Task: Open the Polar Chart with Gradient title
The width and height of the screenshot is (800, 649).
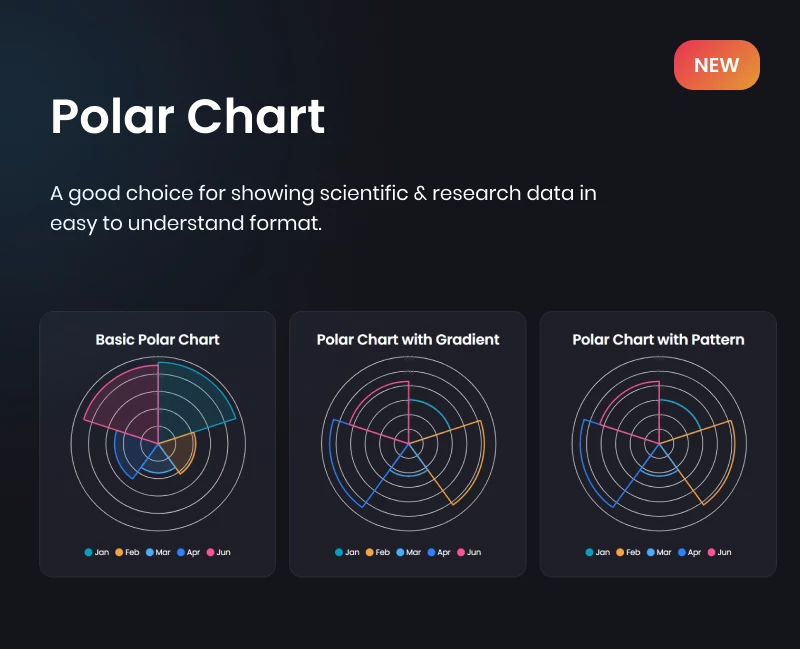Action: click(408, 339)
